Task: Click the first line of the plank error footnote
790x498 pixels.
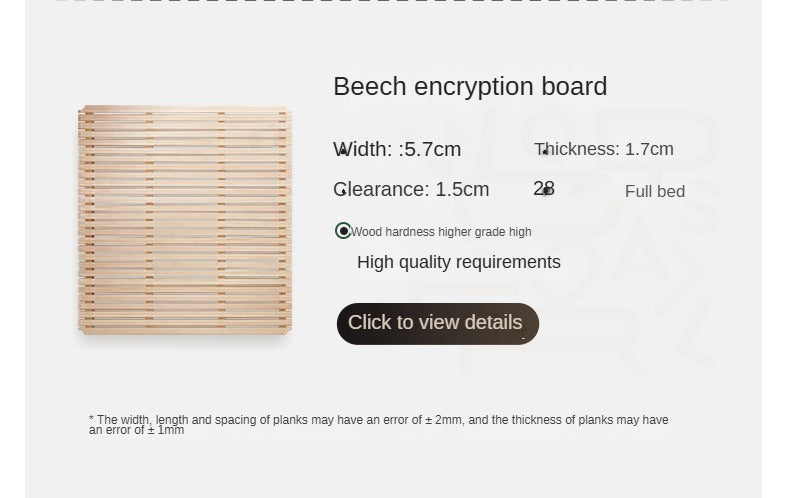Action: pyautogui.click(x=382, y=420)
